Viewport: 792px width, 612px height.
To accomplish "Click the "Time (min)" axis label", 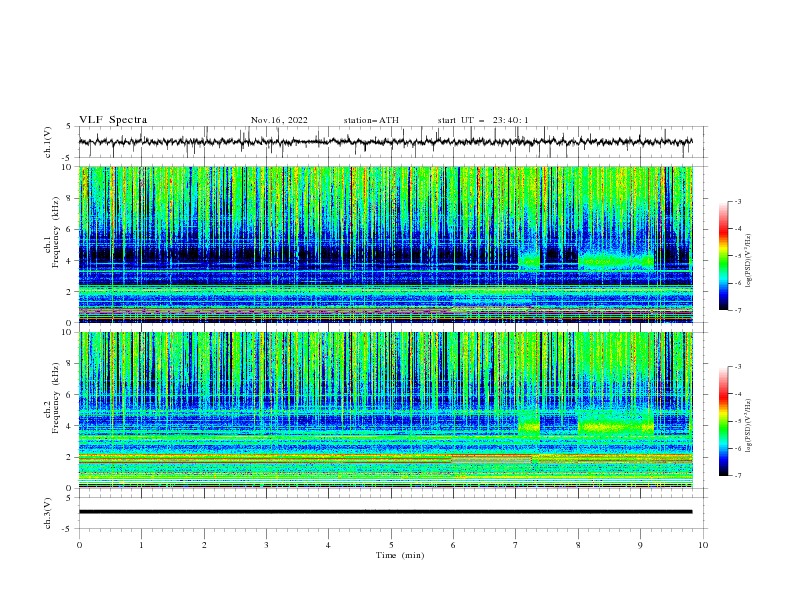I will (400, 555).
